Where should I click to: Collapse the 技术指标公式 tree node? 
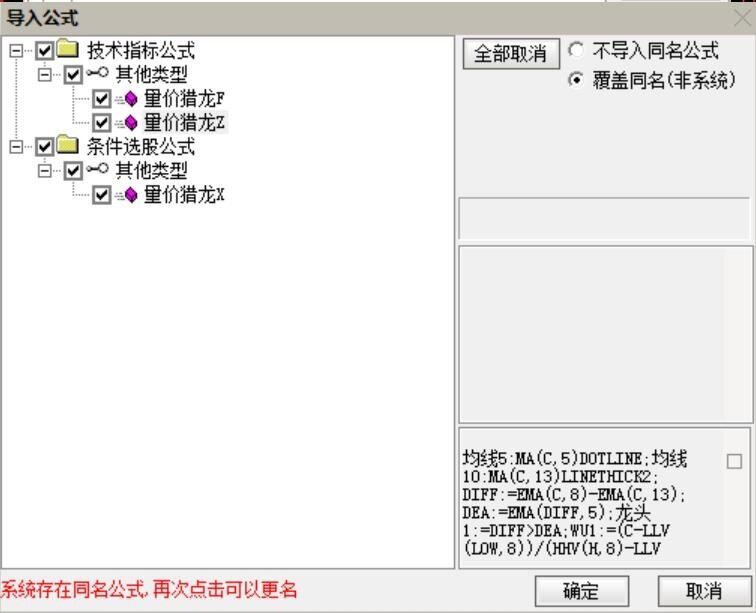point(16,51)
